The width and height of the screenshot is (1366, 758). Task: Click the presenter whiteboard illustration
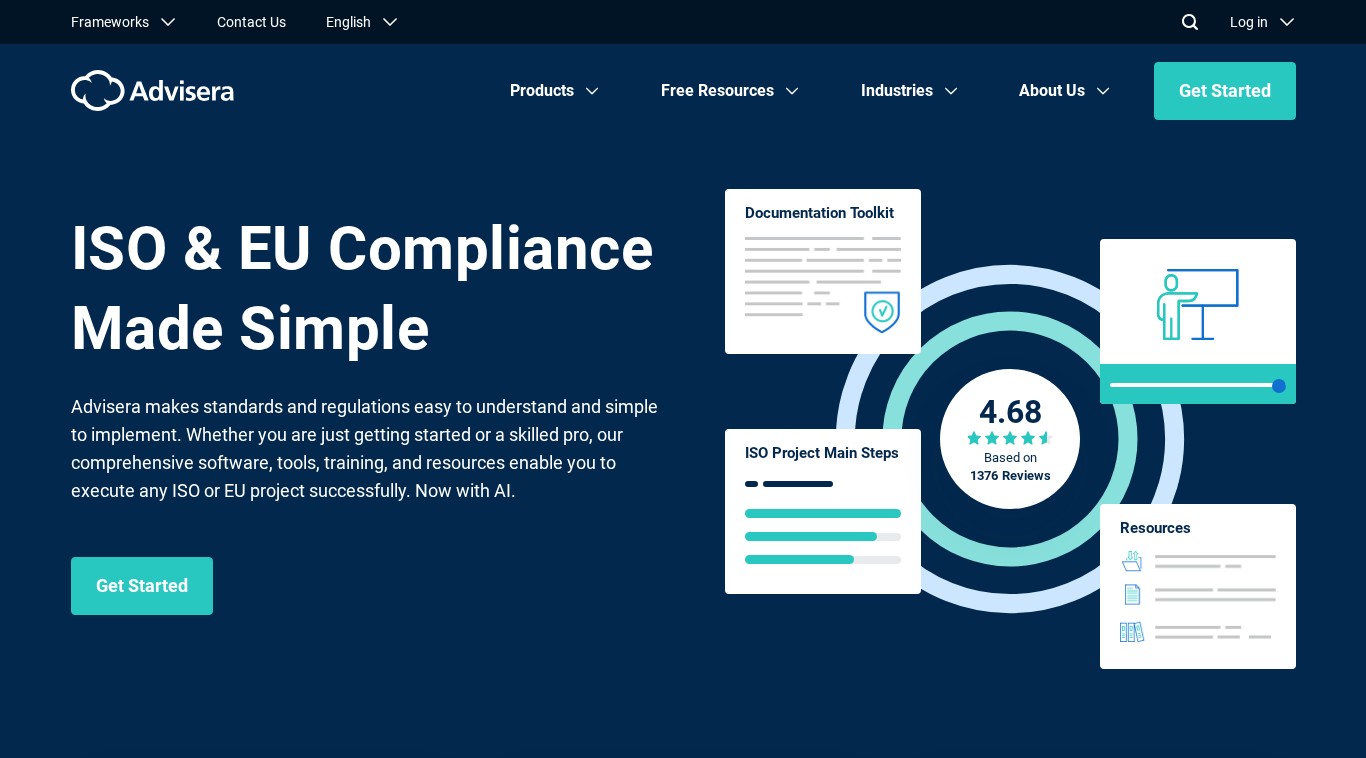coord(1197,305)
